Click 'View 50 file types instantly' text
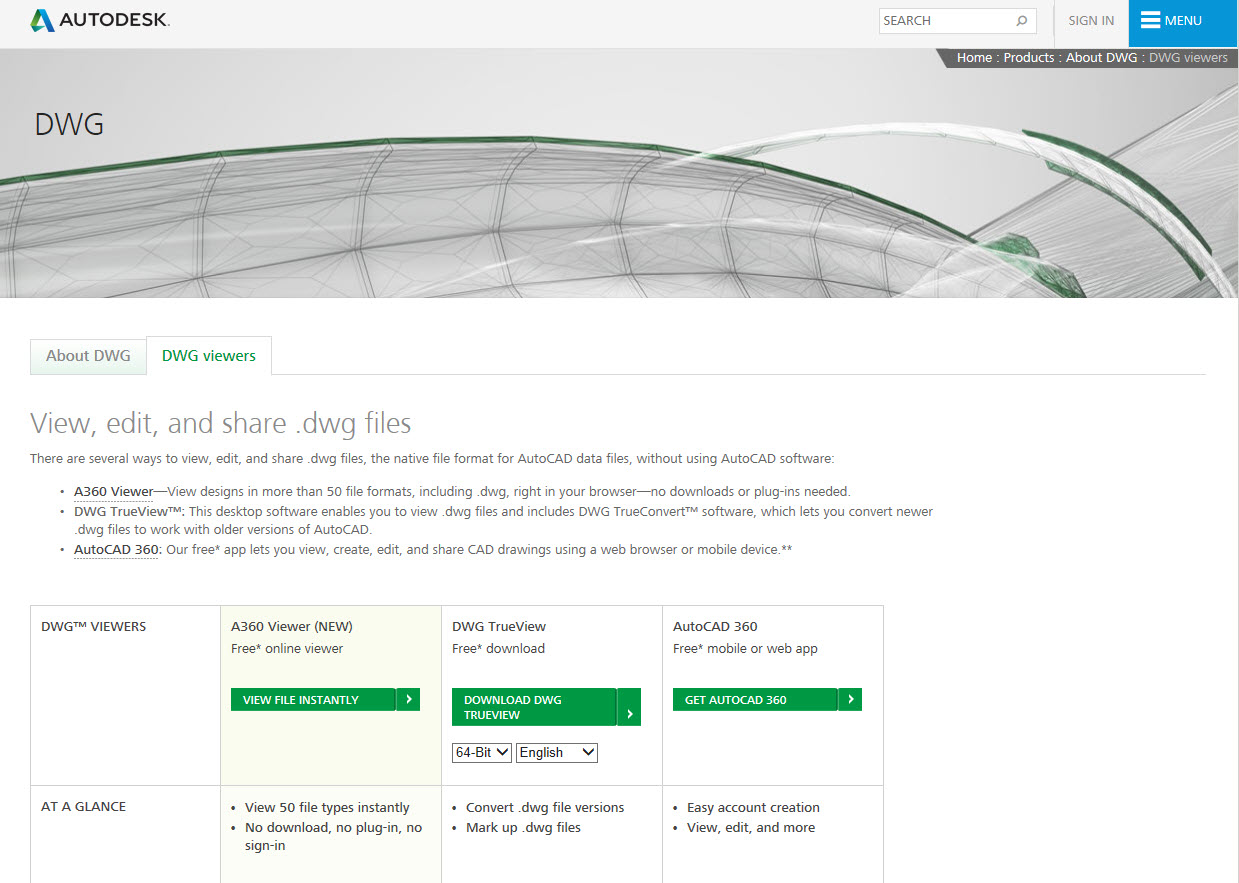The height and width of the screenshot is (883, 1239). [327, 807]
